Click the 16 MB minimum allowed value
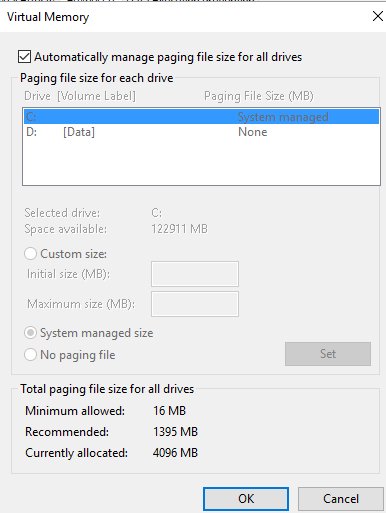This screenshot has height=513, width=386. 169,411
